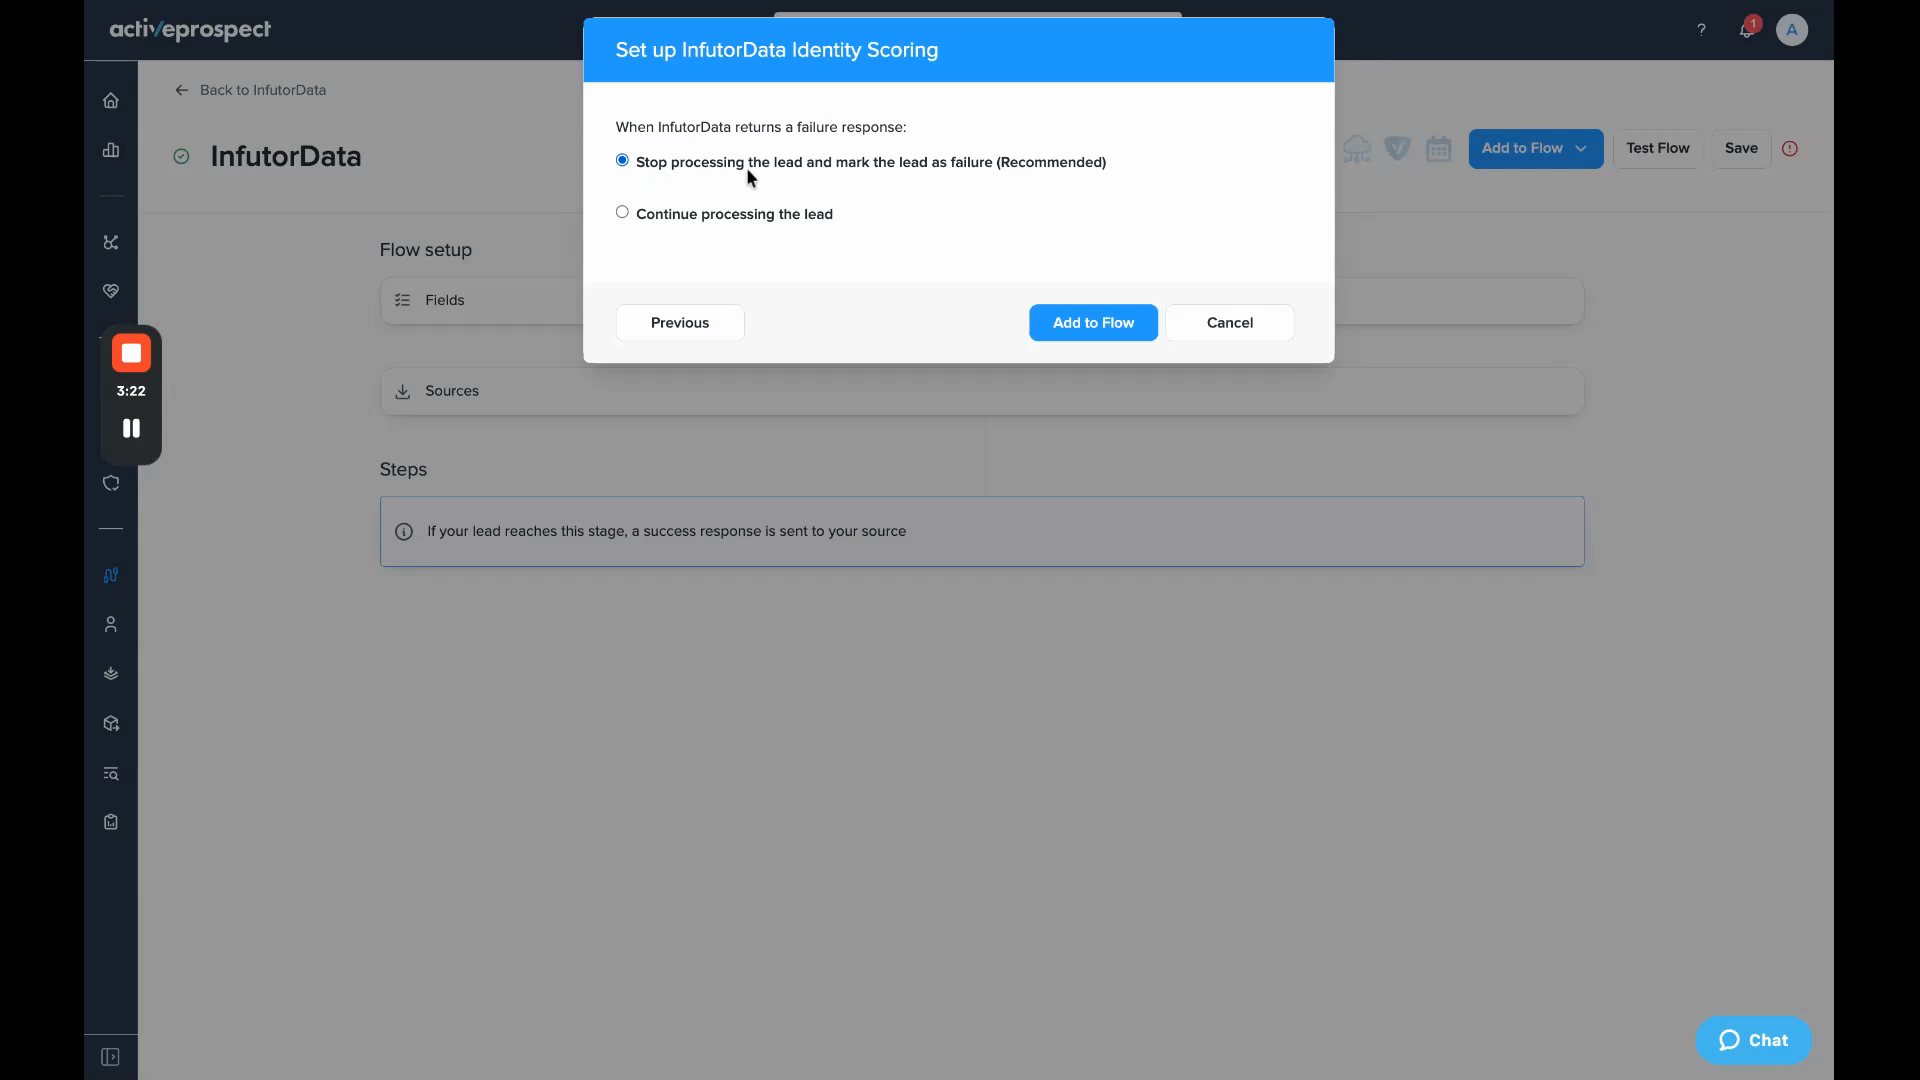Open the highlighted flows sidebar icon

point(111,575)
